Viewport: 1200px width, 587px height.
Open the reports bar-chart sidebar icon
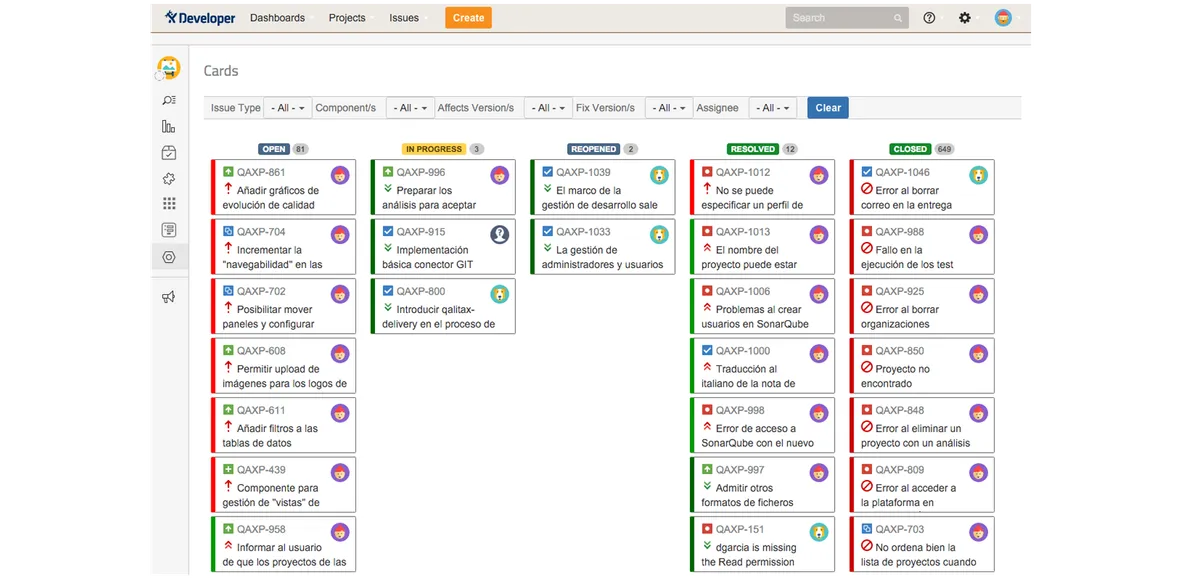[169, 126]
